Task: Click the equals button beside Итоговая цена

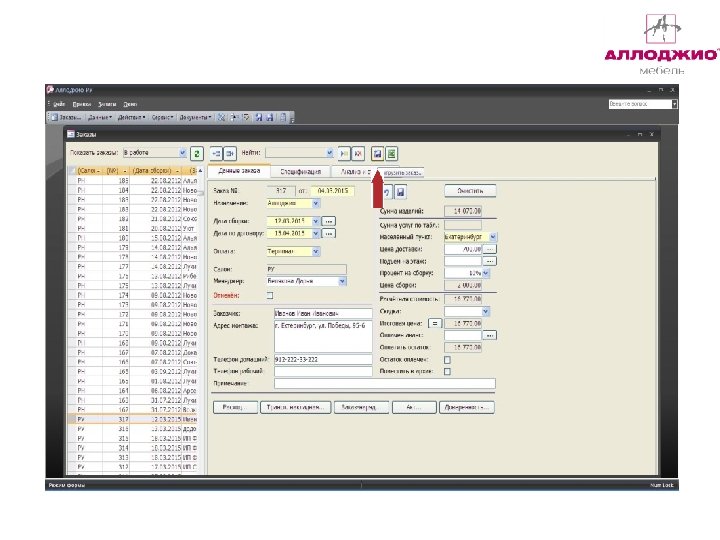Action: (435, 323)
